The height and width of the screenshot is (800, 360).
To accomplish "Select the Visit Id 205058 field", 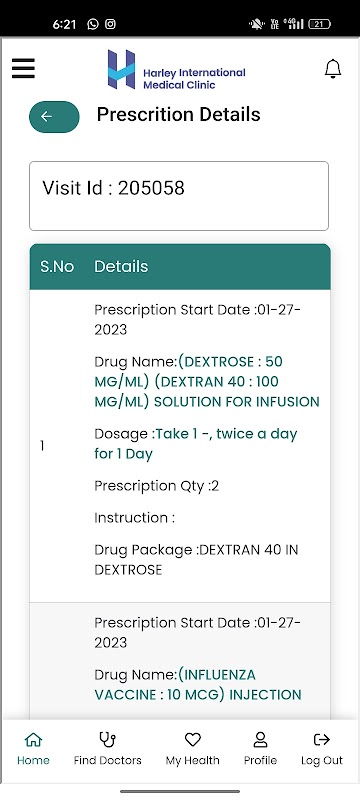I will pyautogui.click(x=179, y=196).
